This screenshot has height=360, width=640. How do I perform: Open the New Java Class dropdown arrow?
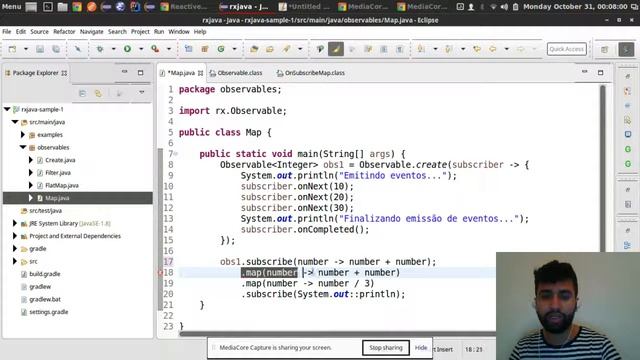234,49
